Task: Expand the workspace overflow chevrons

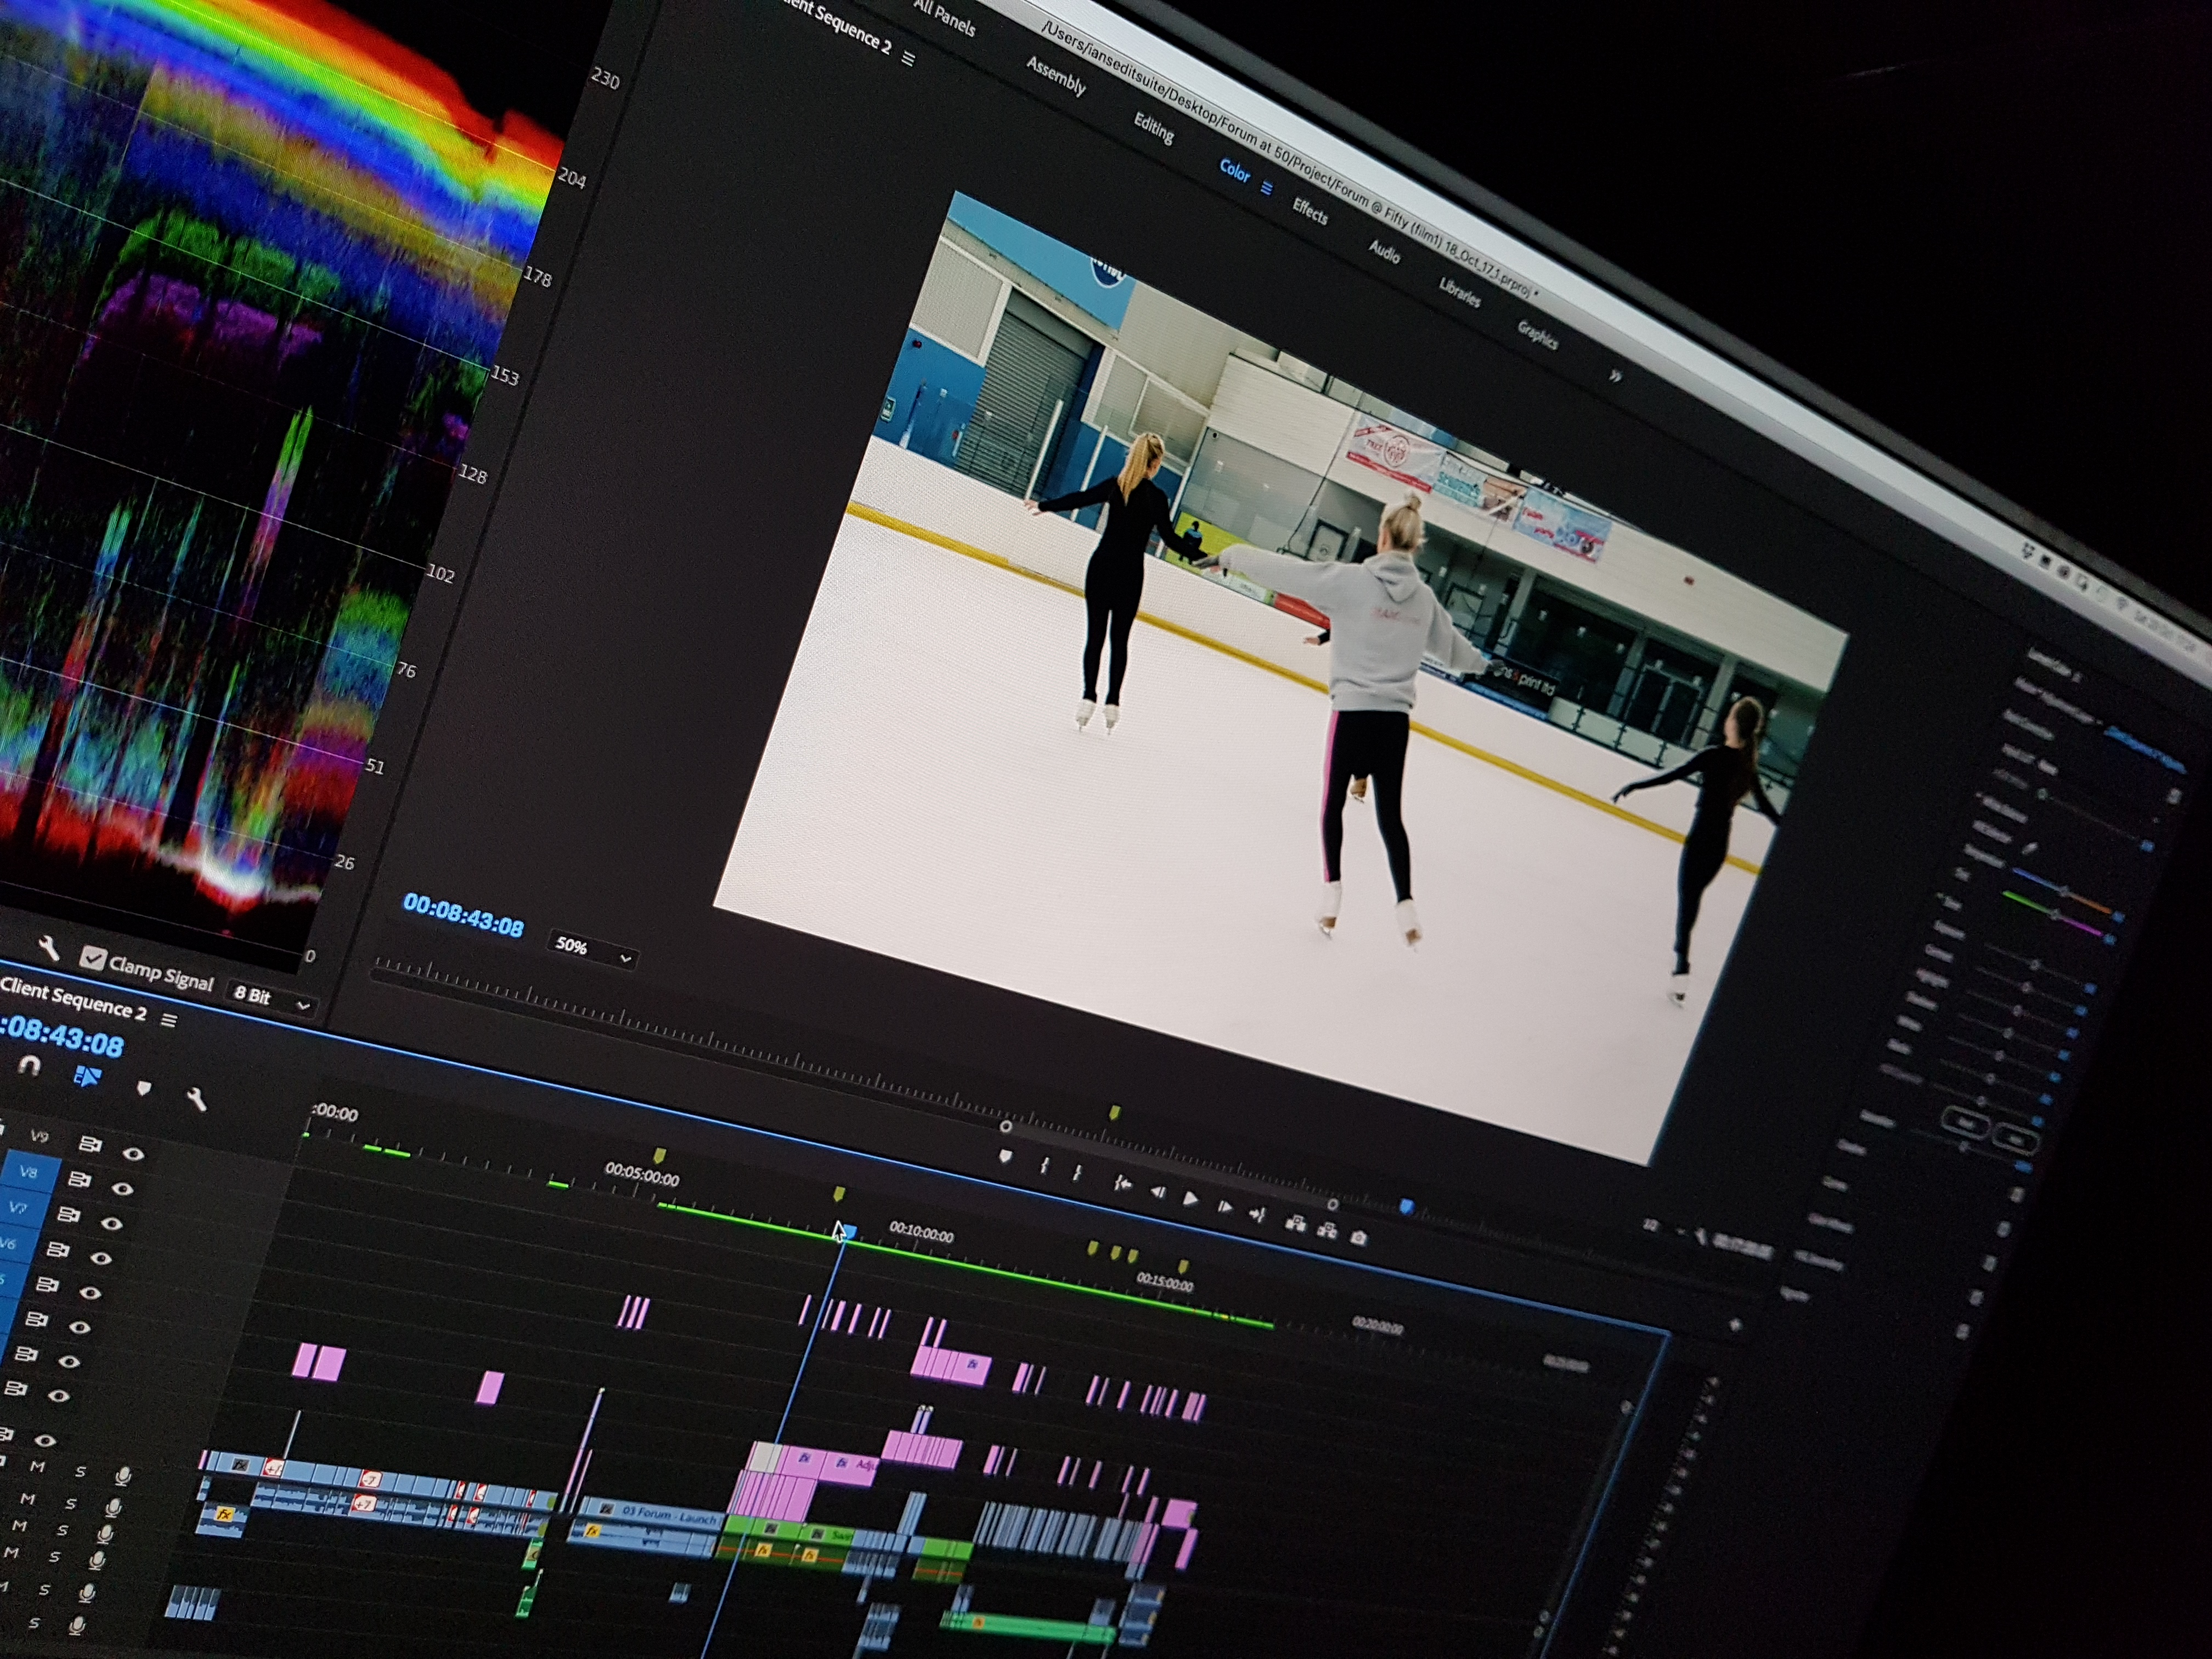Action: click(x=1615, y=376)
